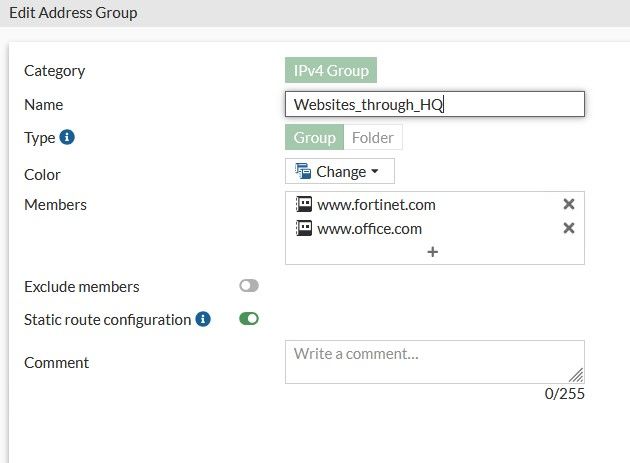
Task: Open the Change color dropdown
Action: [340, 171]
